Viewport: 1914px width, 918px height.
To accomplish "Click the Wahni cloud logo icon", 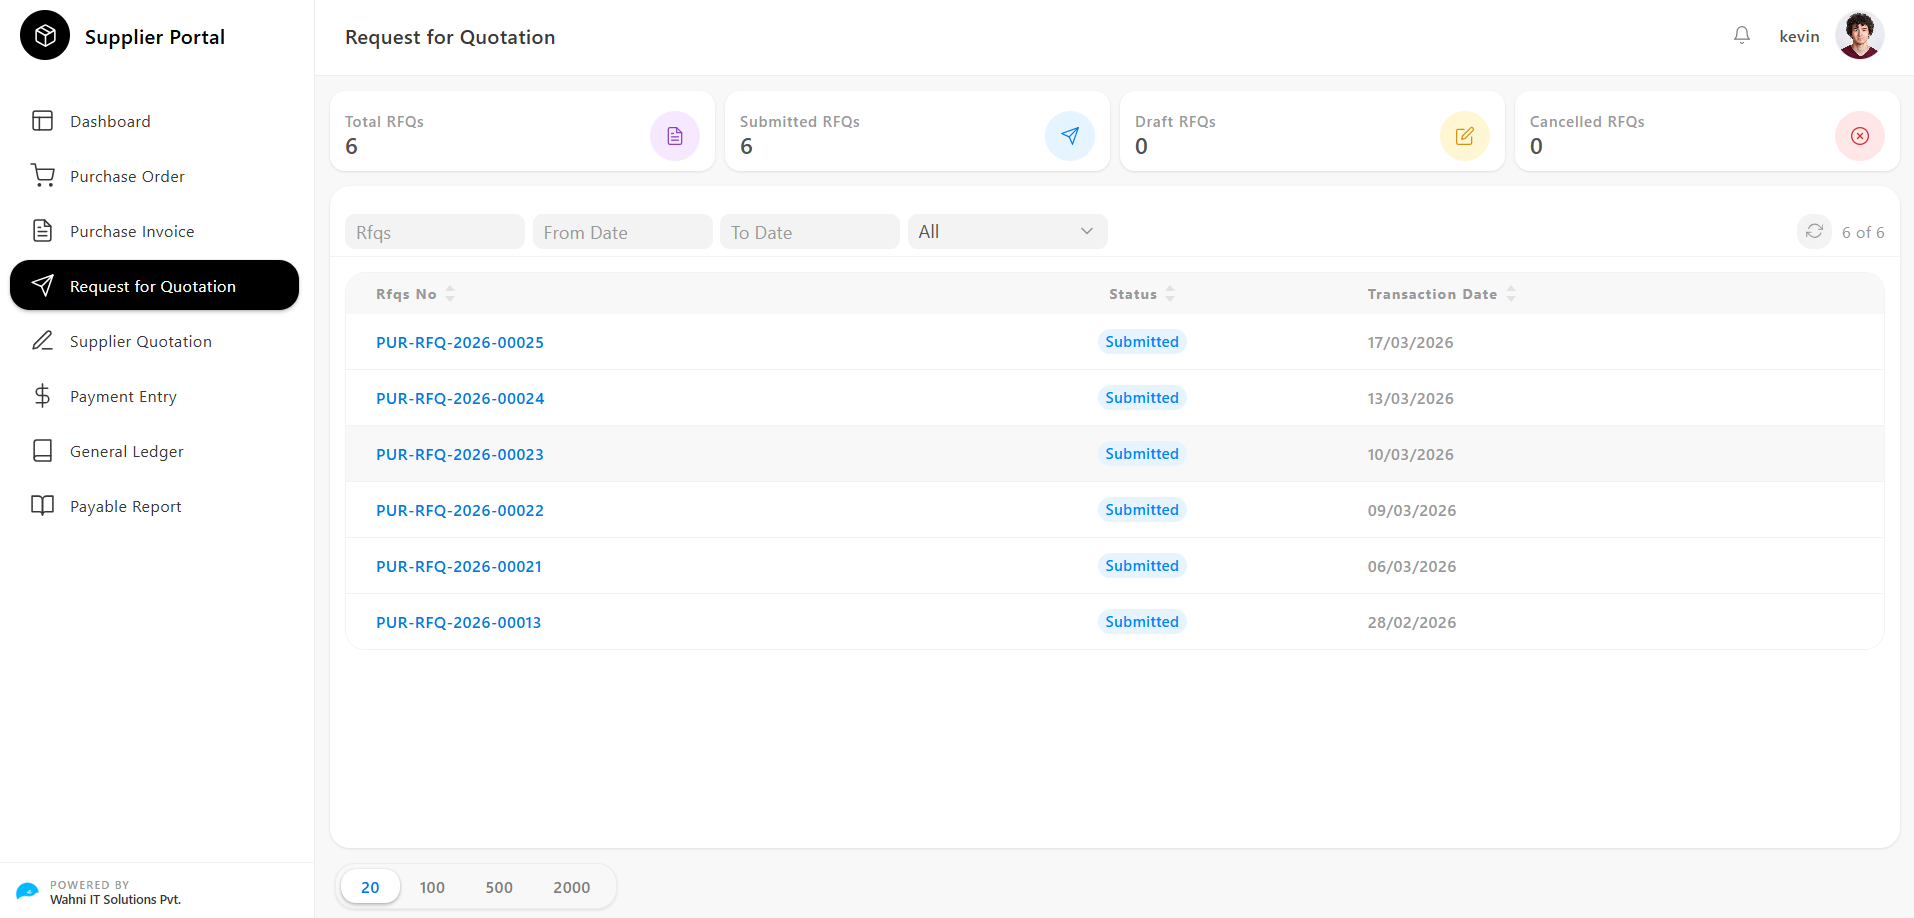I will [x=27, y=891].
